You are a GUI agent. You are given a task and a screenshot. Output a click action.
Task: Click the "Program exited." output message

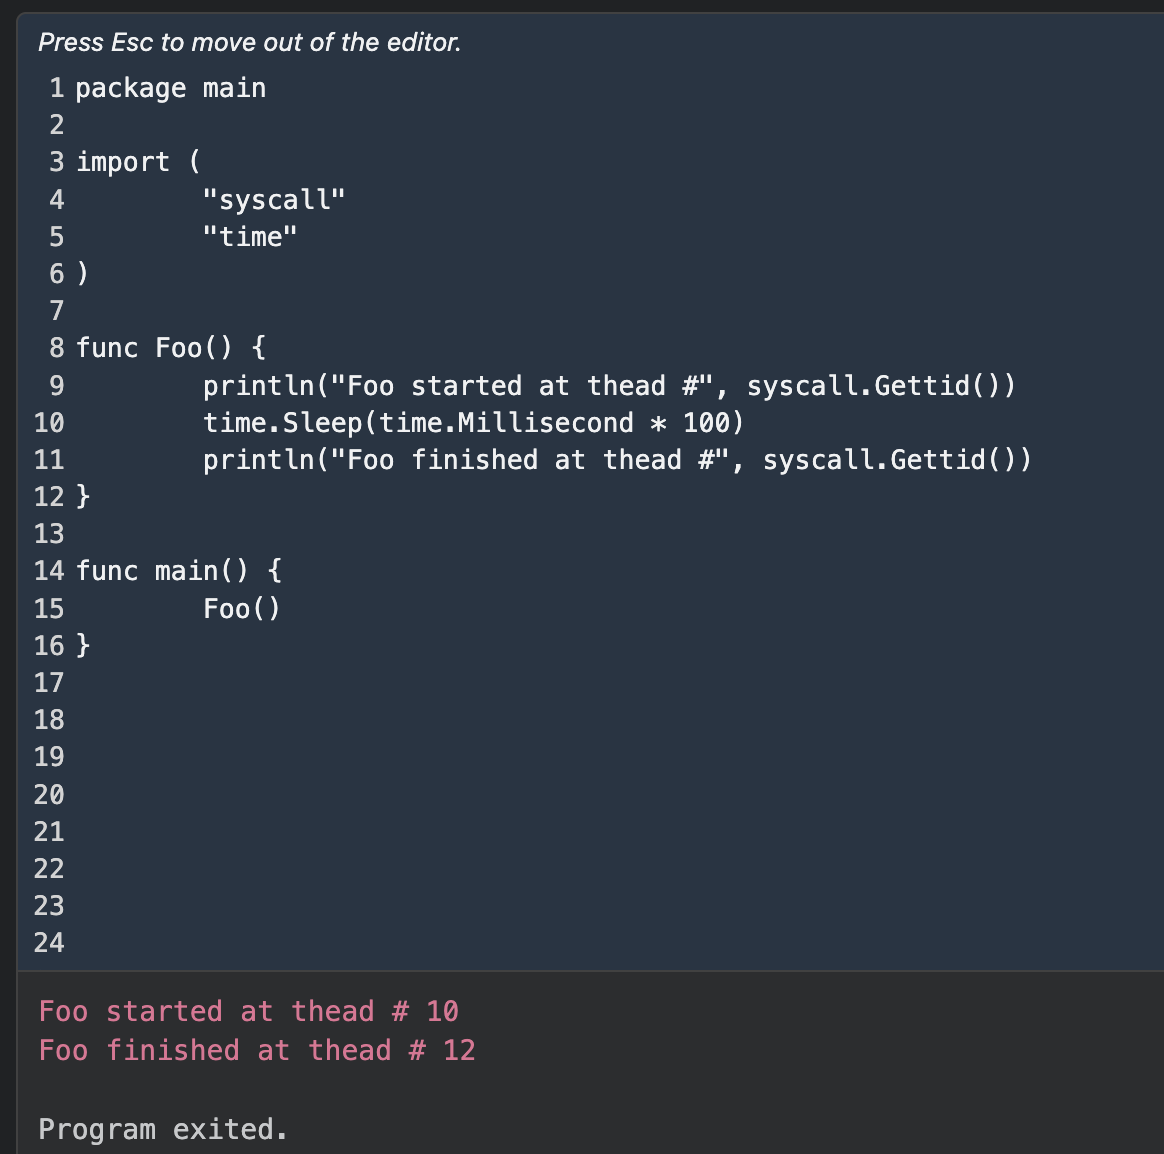point(163,1129)
